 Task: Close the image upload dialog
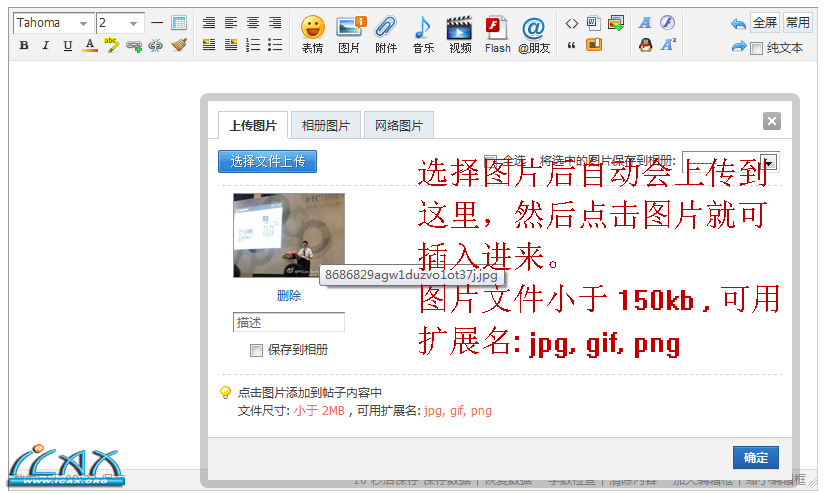pyautogui.click(x=771, y=121)
